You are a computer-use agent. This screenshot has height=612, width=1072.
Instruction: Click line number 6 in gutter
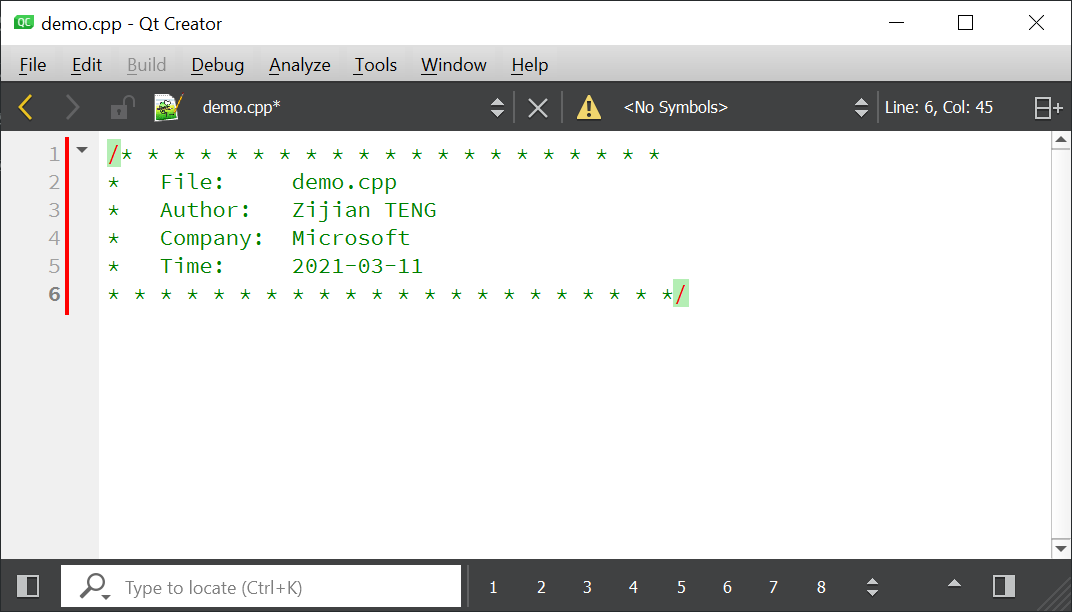click(54, 294)
